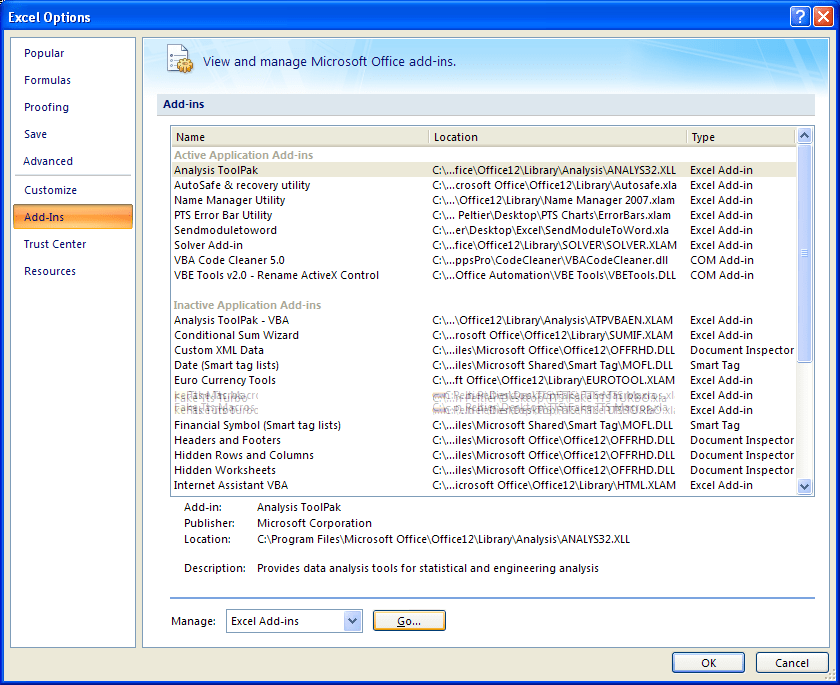Click the Help question mark button
The image size is (840, 685).
(x=798, y=16)
